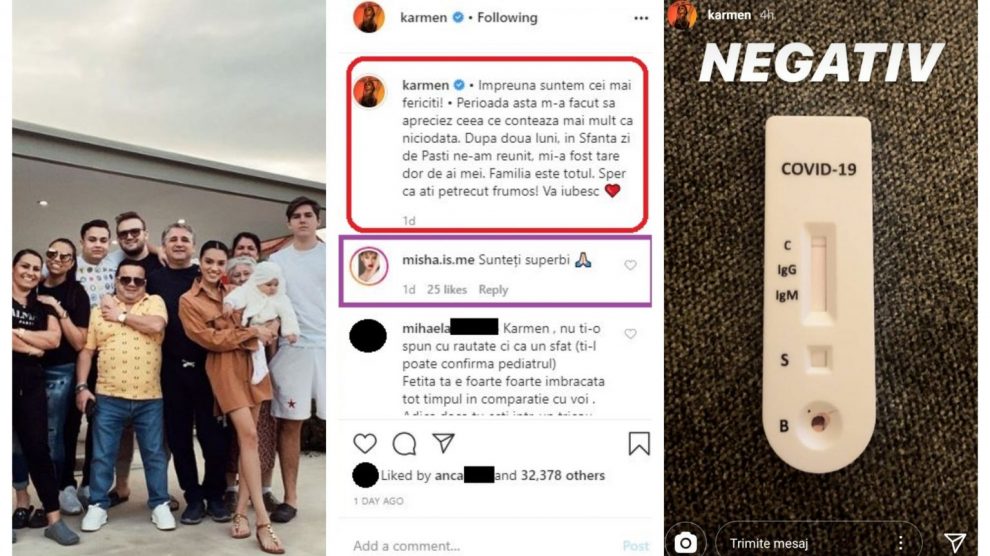Like the mihaela comment heart
The height and width of the screenshot is (556, 990).
click(630, 334)
